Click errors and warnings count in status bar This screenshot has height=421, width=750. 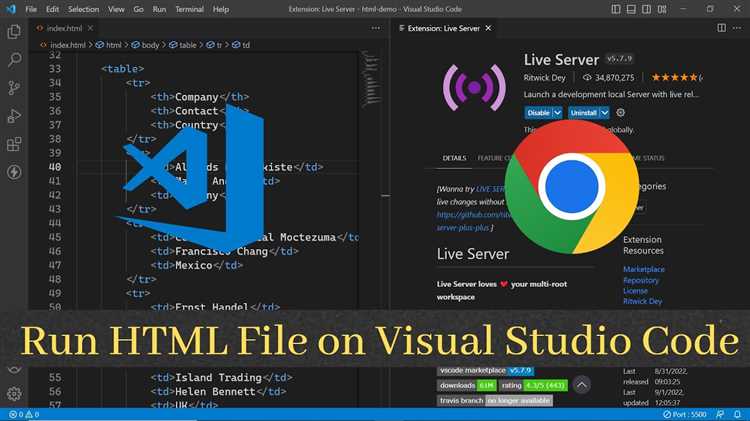coord(24,414)
